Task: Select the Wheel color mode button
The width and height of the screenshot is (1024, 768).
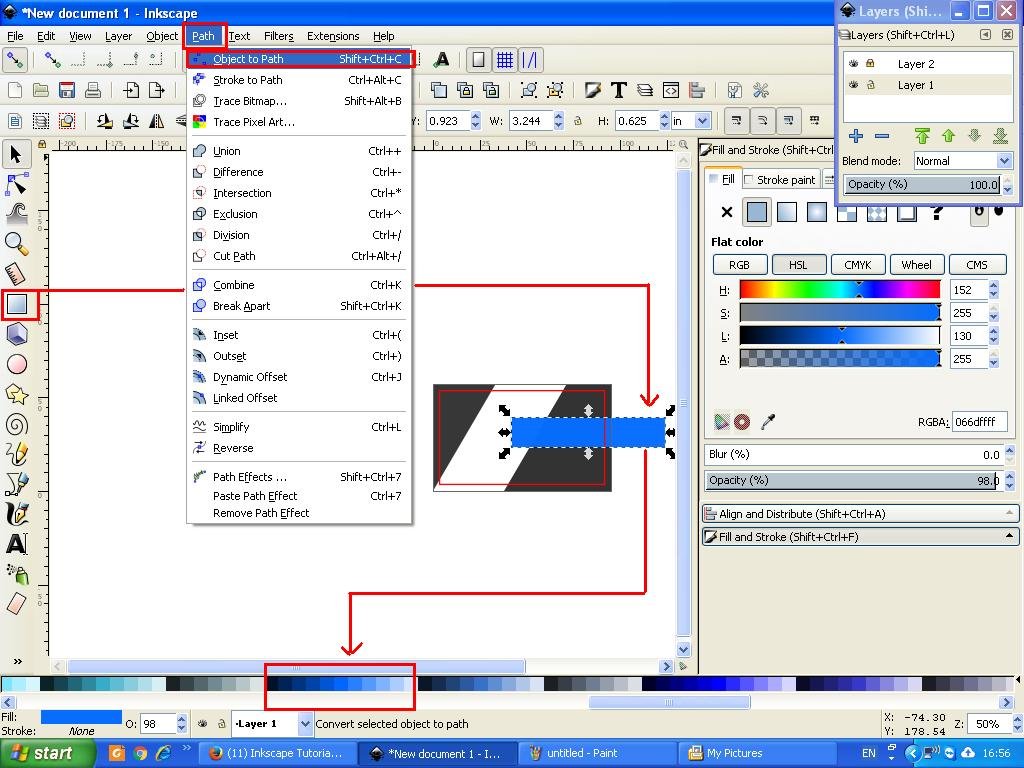Action: click(917, 264)
